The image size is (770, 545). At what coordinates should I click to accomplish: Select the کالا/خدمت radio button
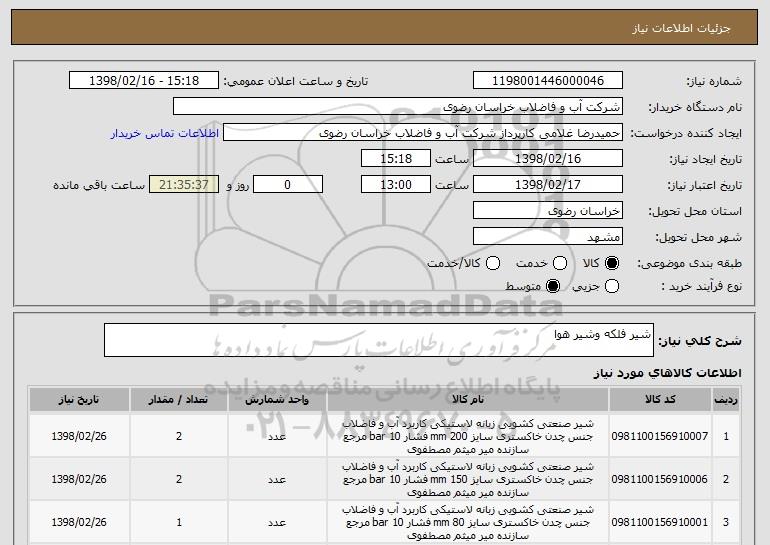493,263
